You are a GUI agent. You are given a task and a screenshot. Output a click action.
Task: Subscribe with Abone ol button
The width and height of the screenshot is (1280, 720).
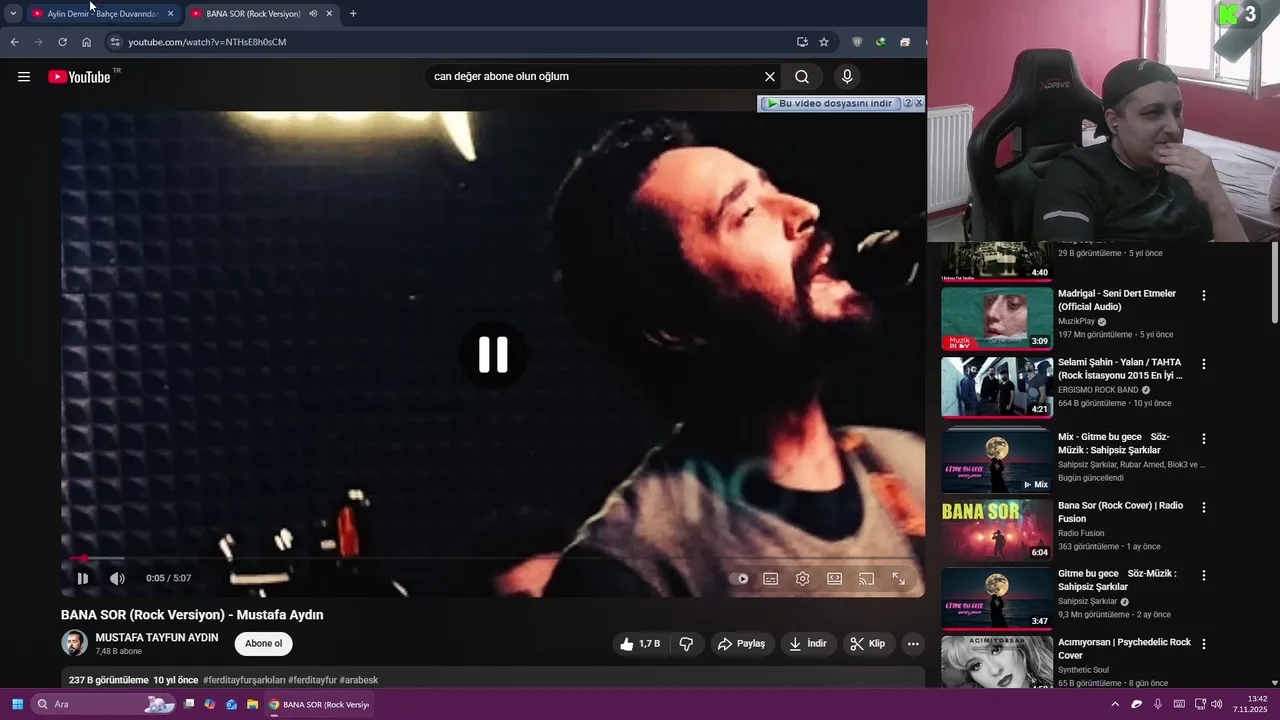264,644
